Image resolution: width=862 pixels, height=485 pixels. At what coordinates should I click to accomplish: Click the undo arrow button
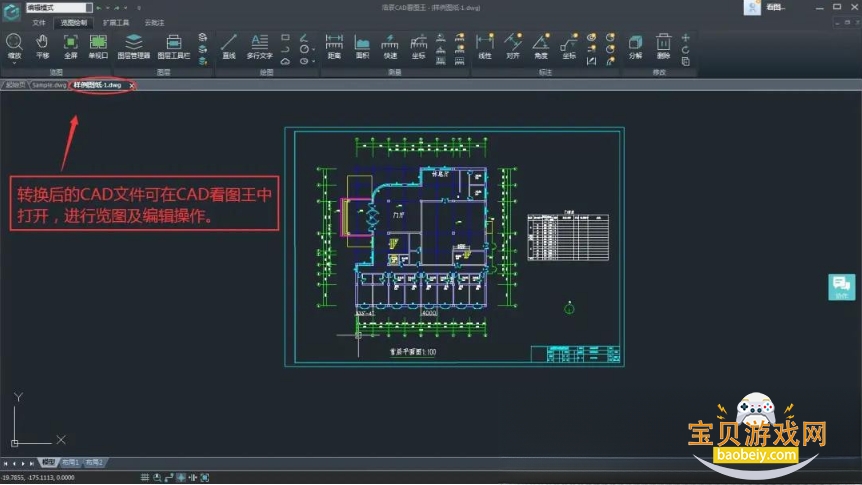coord(99,8)
